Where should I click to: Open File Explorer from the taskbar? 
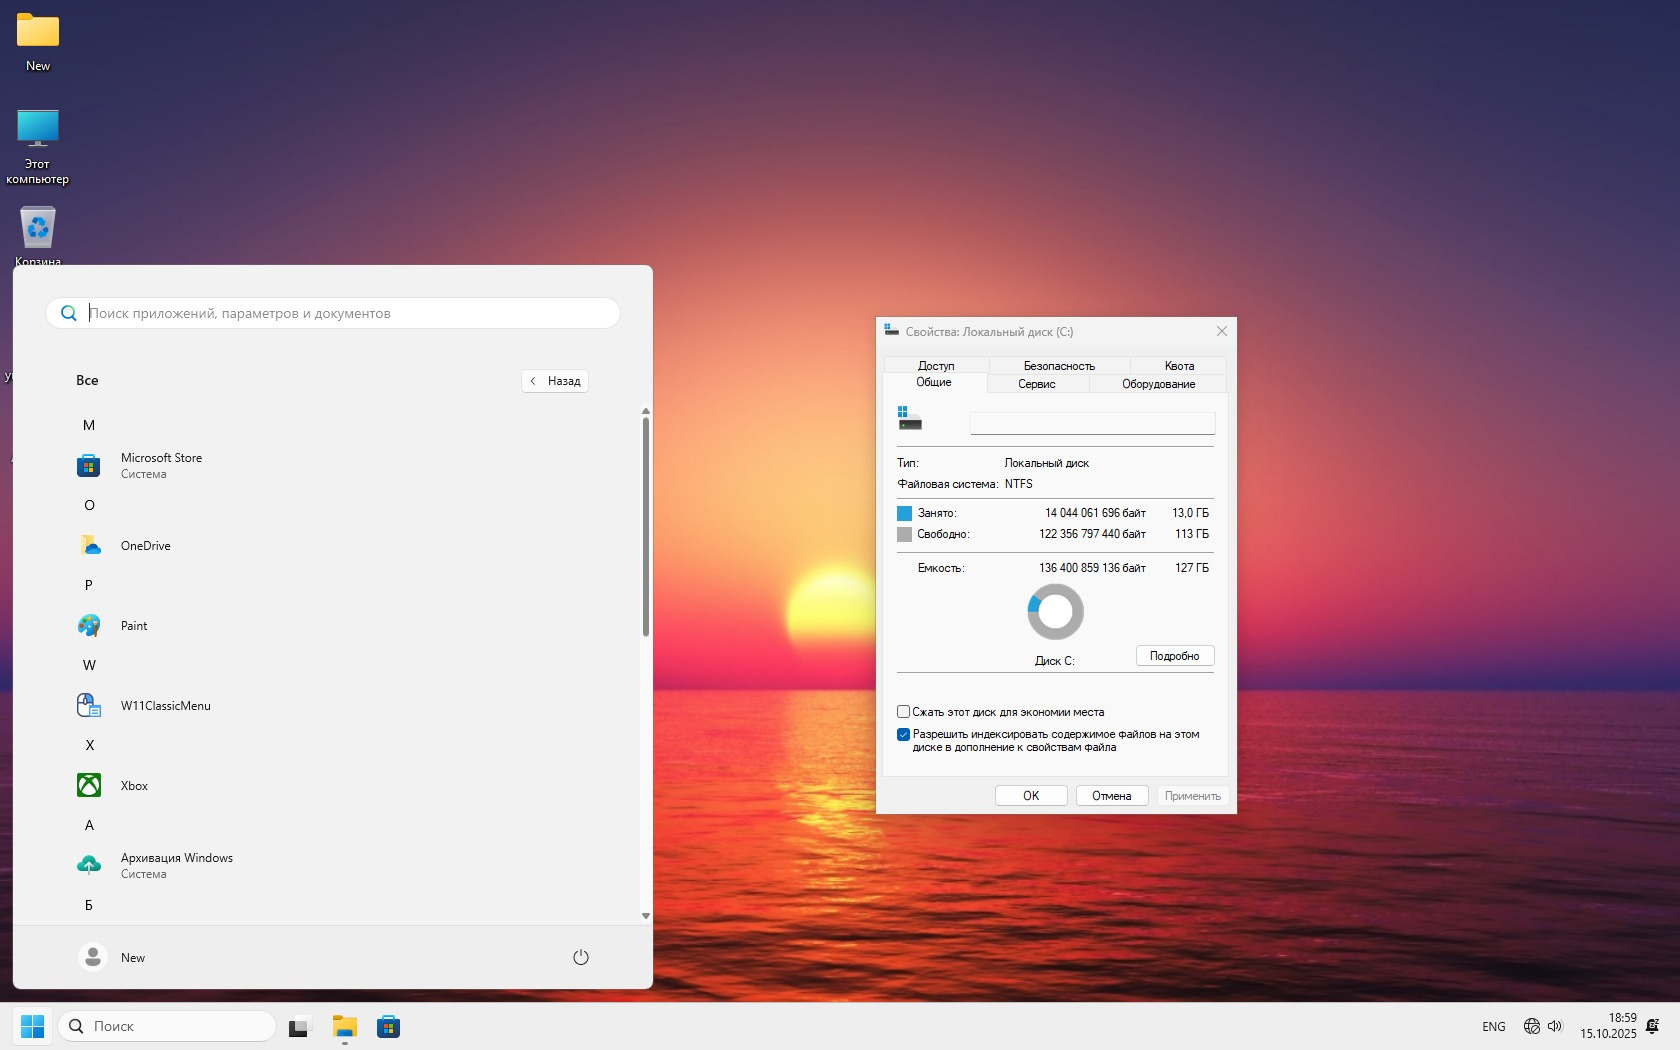tap(345, 1027)
